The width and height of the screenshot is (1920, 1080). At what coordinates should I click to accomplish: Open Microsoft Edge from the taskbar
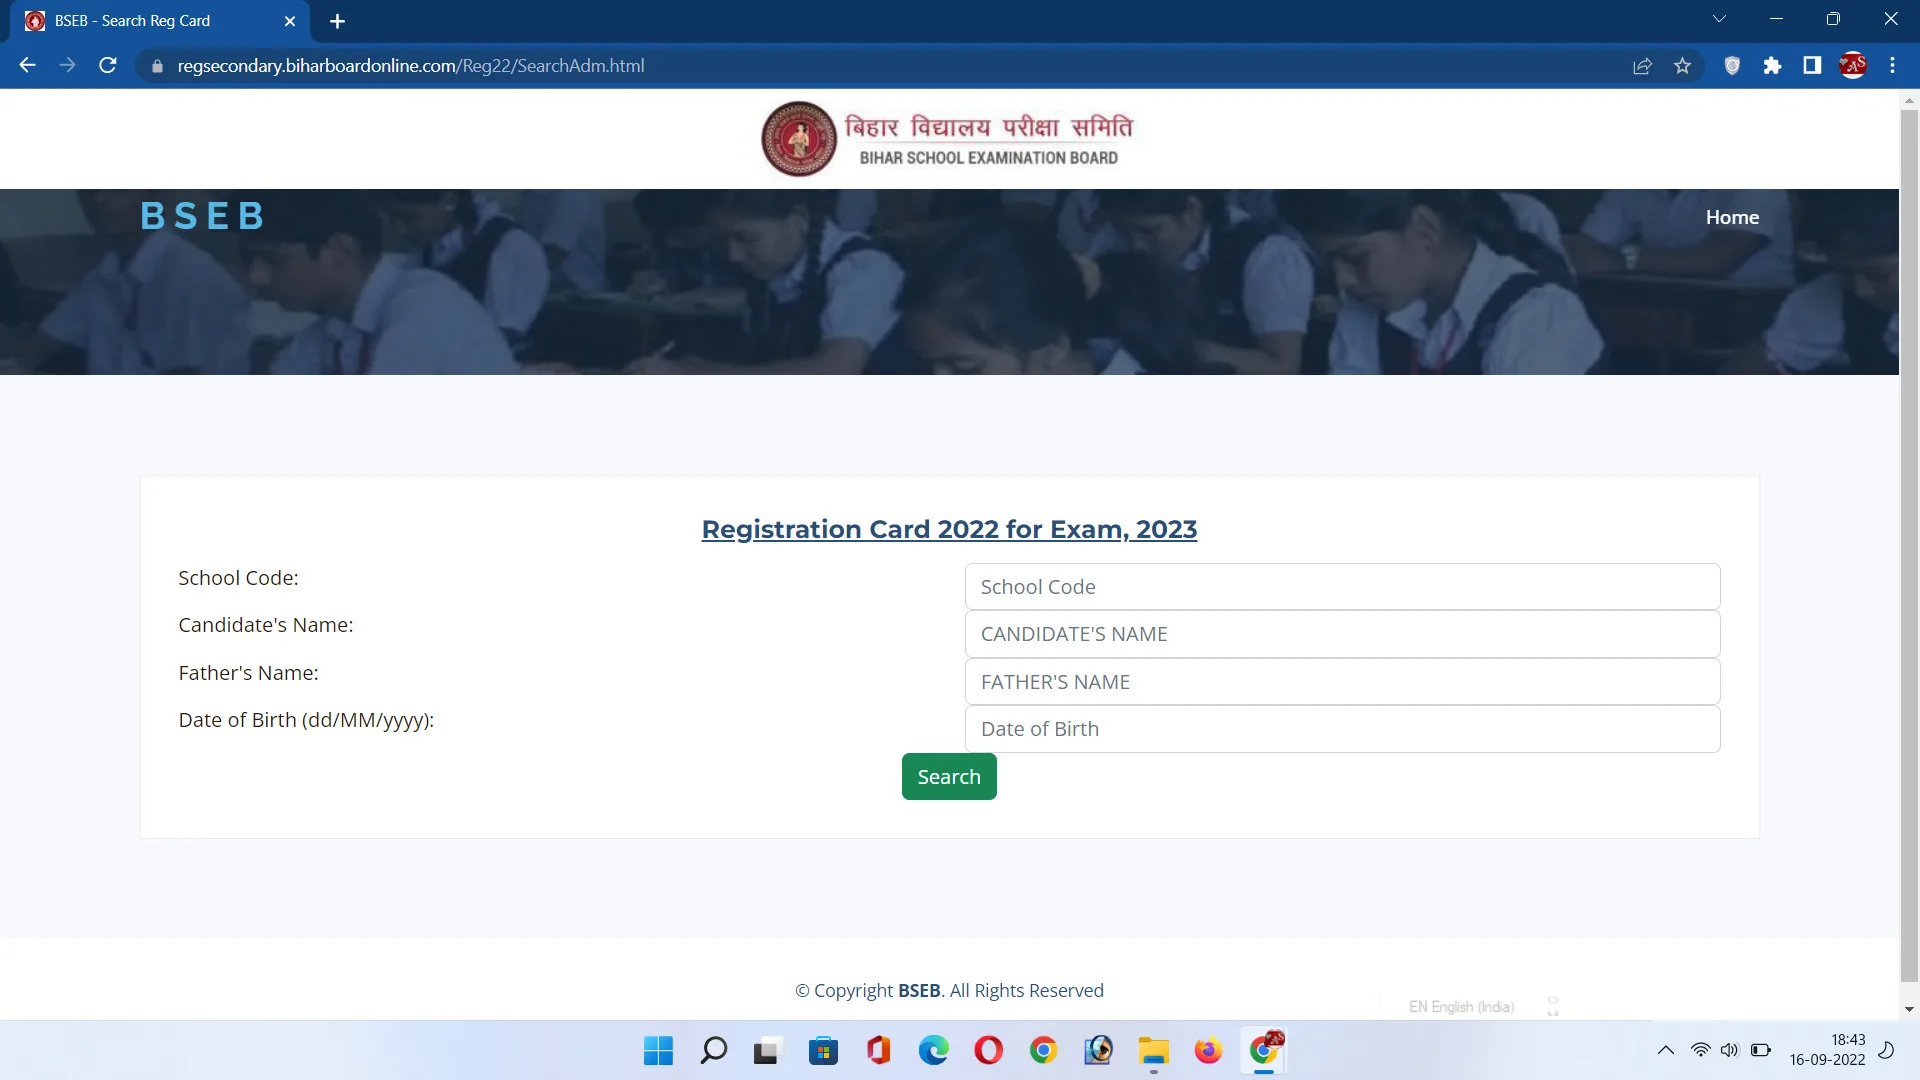point(934,1050)
